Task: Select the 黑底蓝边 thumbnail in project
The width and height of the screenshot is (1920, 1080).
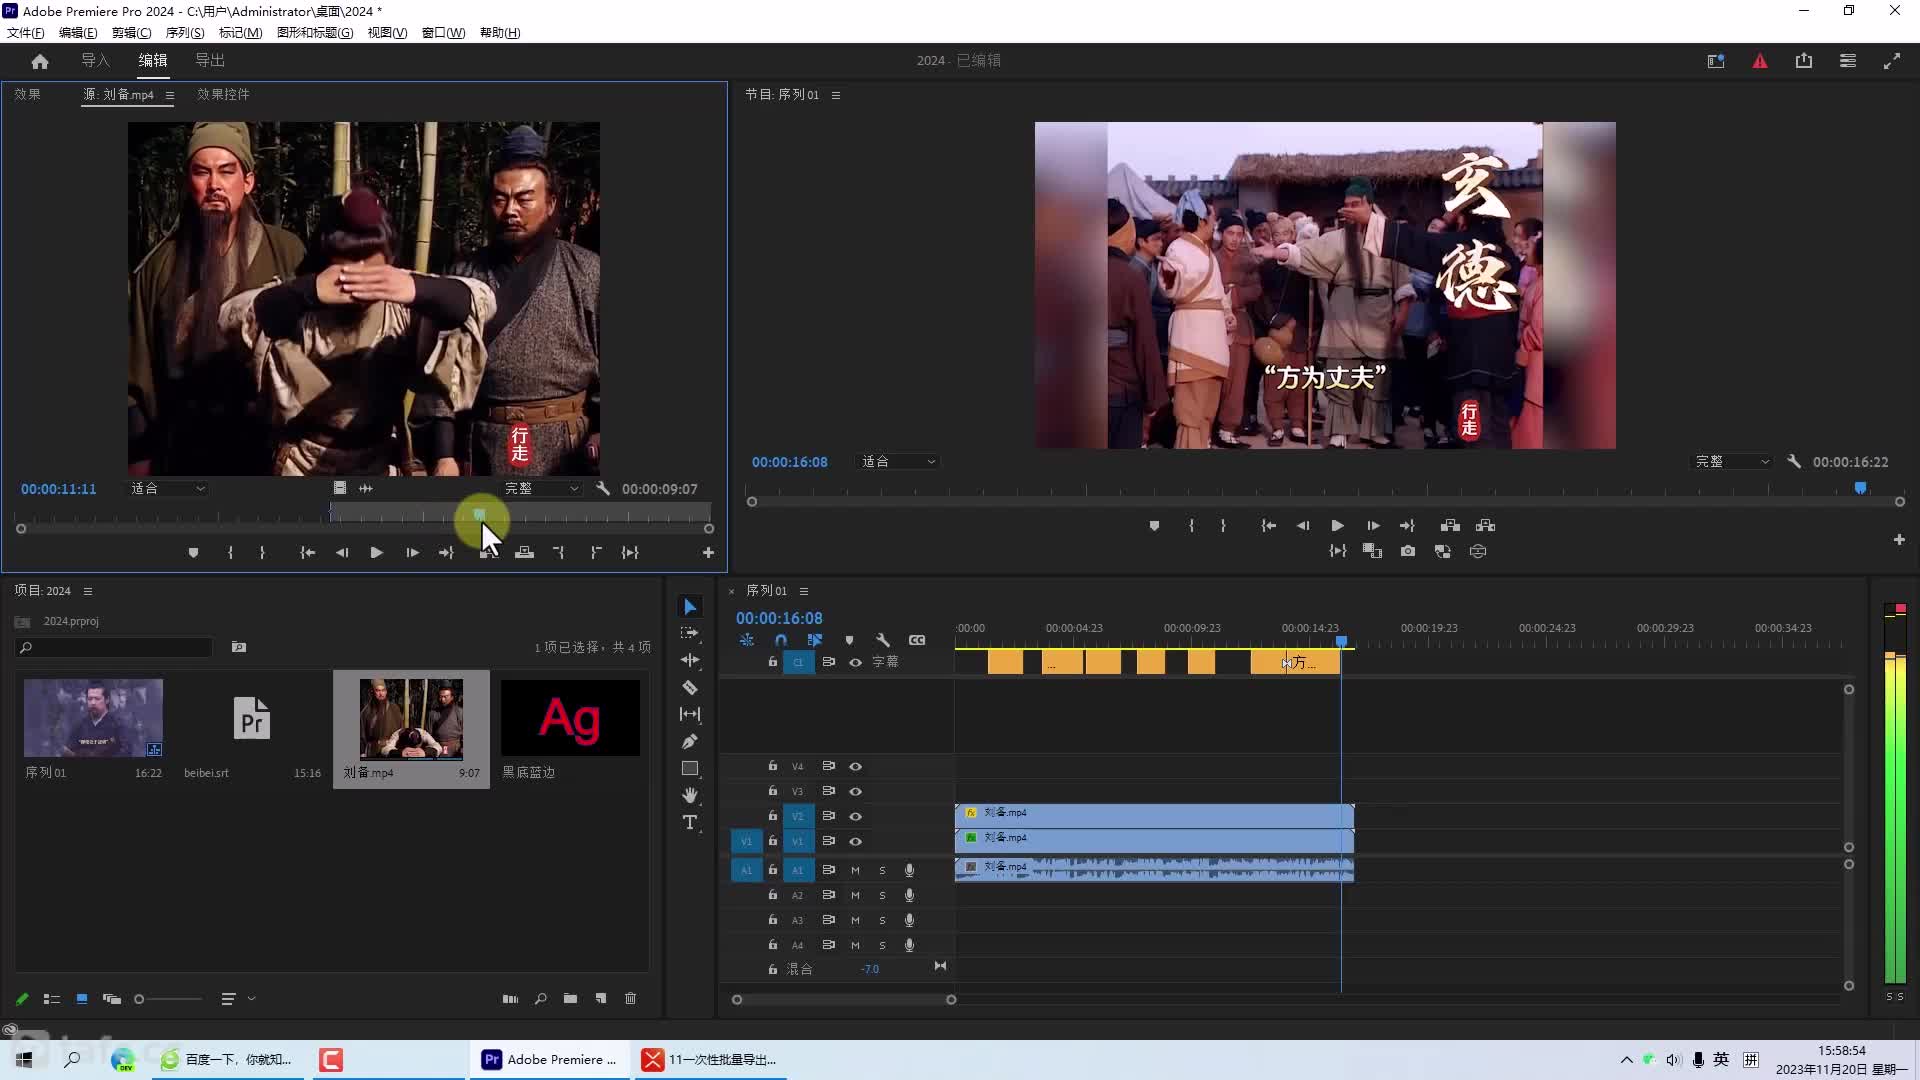Action: click(570, 719)
